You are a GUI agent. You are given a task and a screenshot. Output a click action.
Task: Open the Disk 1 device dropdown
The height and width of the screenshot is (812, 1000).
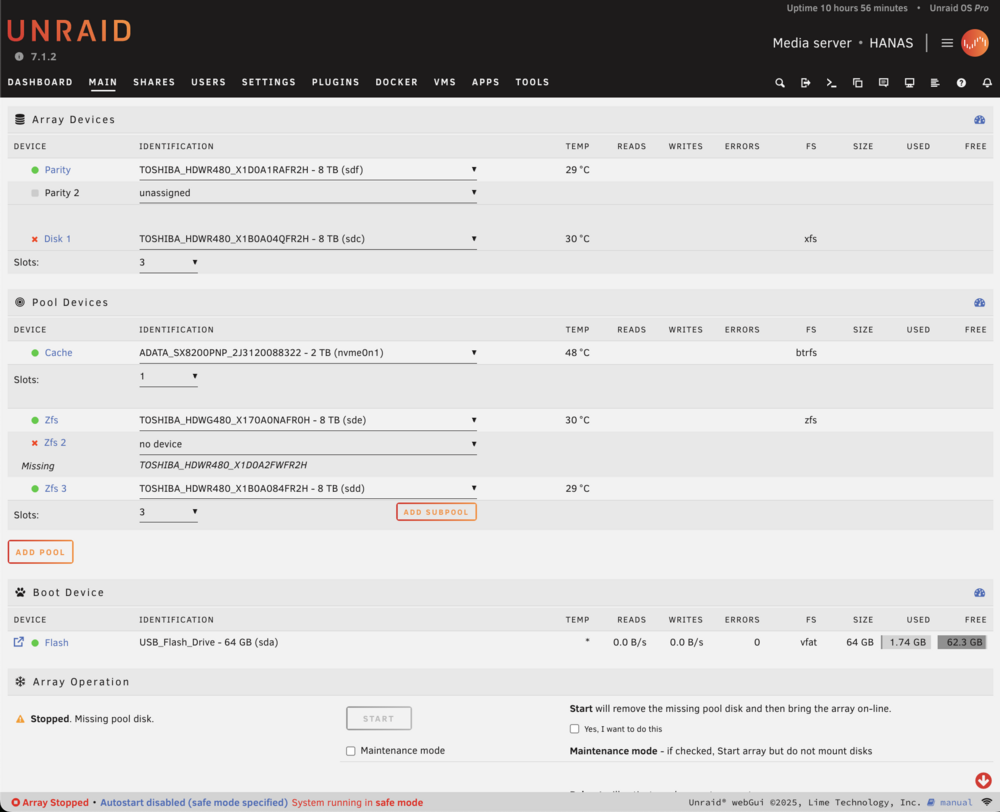pos(307,239)
